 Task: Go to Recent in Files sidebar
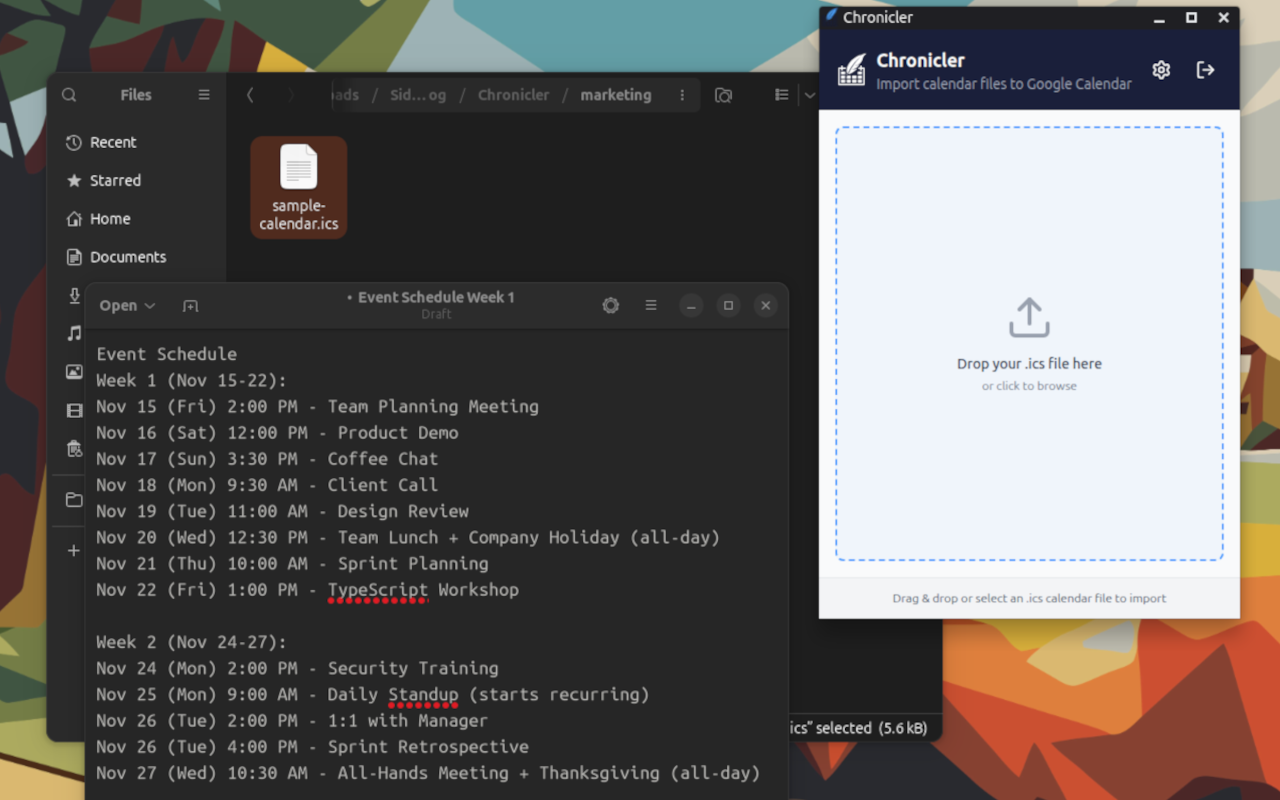[x=113, y=142]
